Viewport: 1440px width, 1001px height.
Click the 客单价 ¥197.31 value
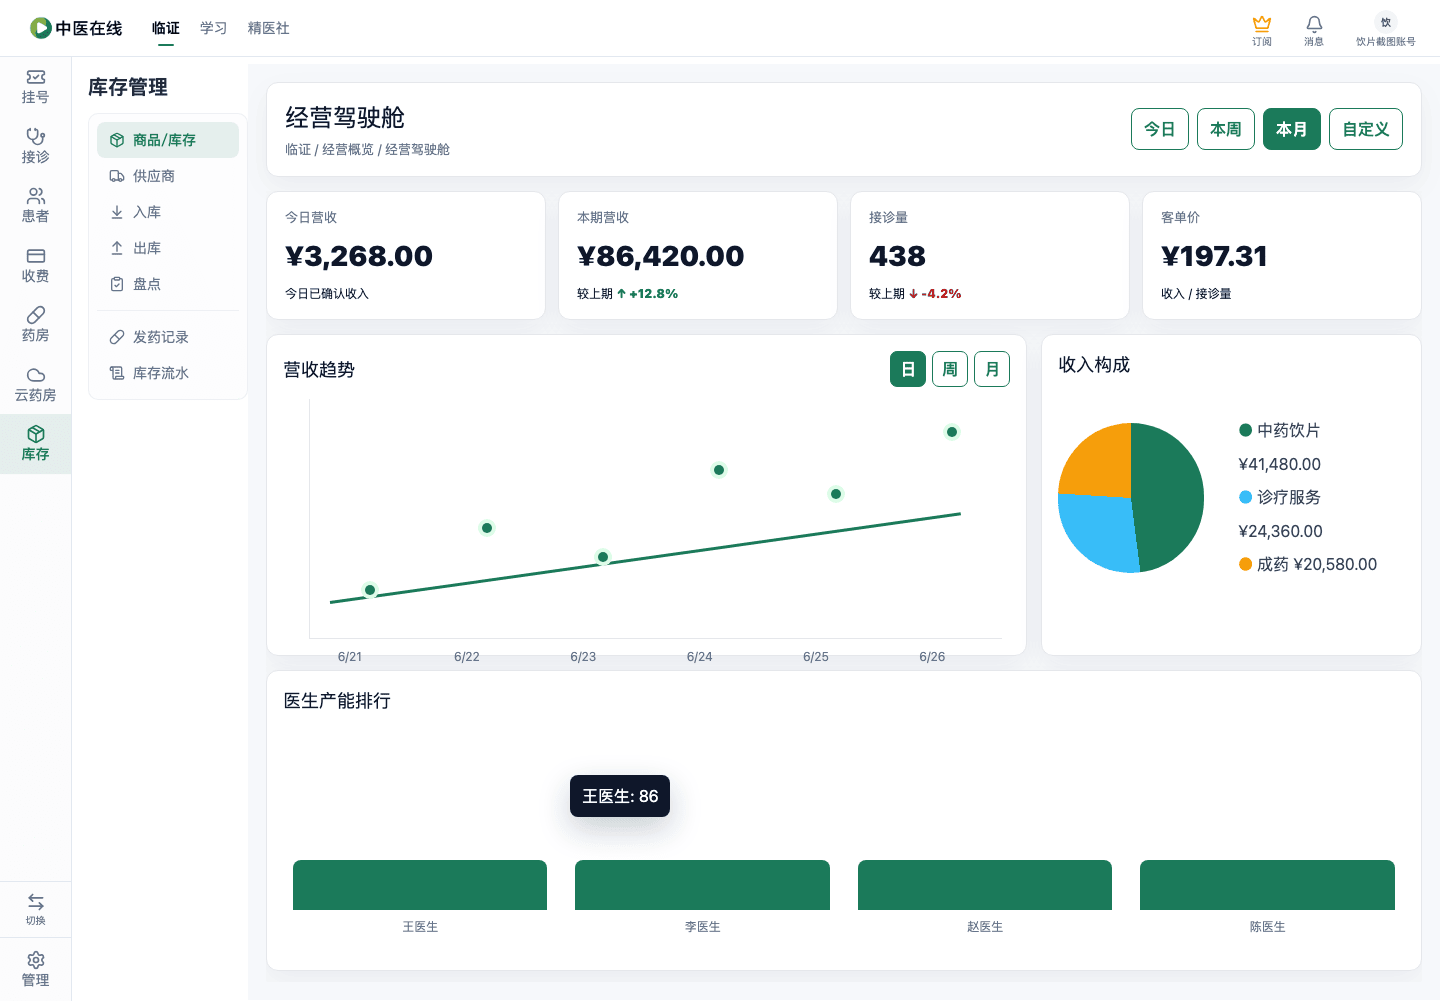[1214, 256]
